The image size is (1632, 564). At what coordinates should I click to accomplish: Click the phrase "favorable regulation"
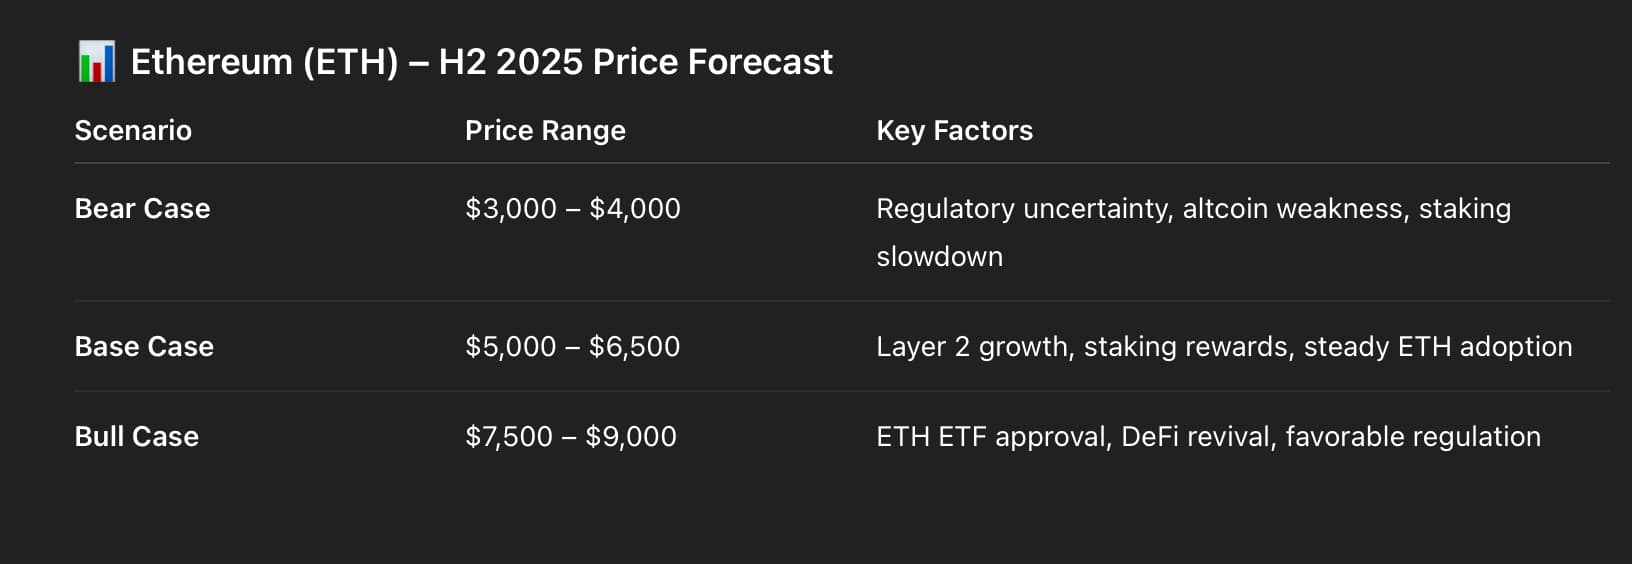[x=1412, y=437]
